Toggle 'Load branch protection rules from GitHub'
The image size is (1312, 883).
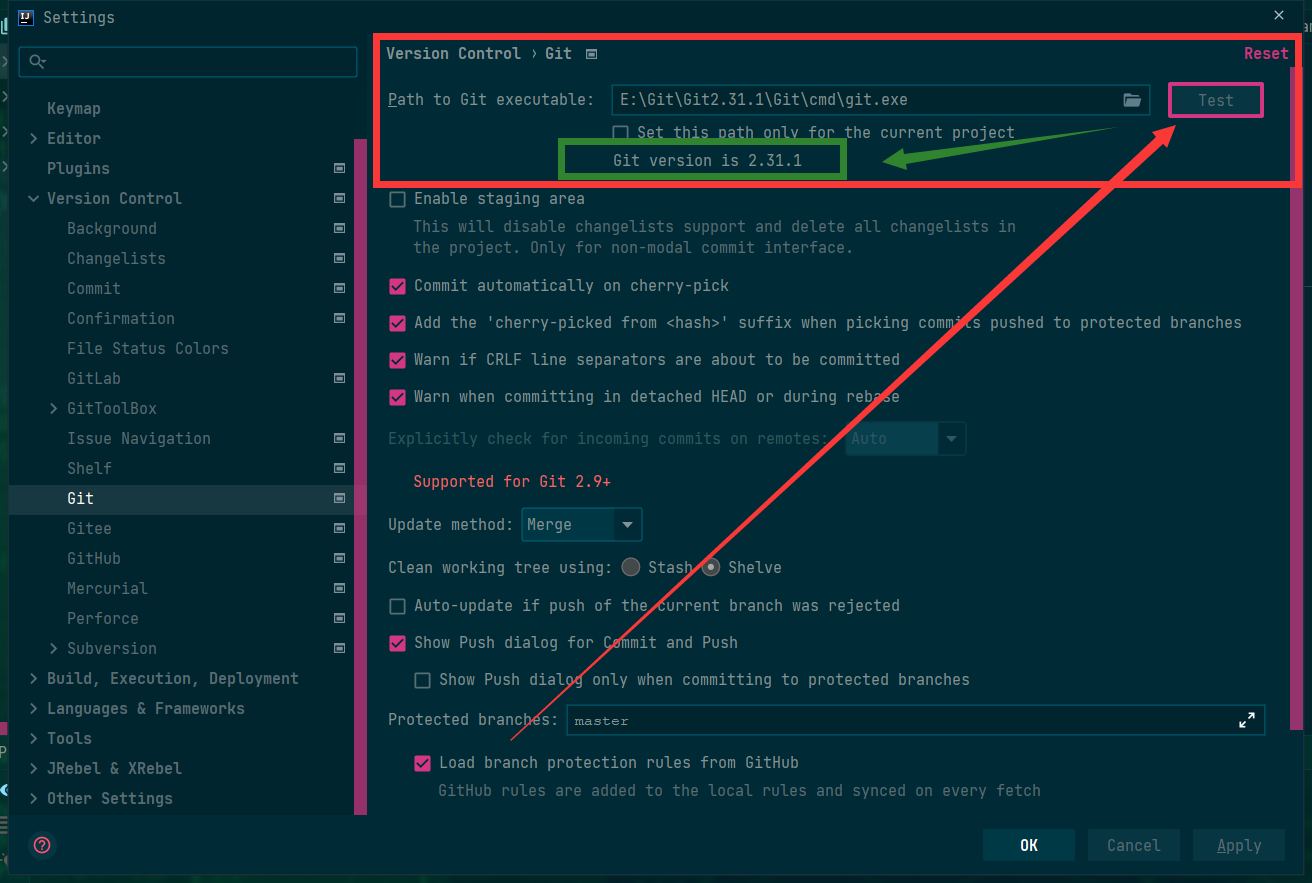point(422,763)
